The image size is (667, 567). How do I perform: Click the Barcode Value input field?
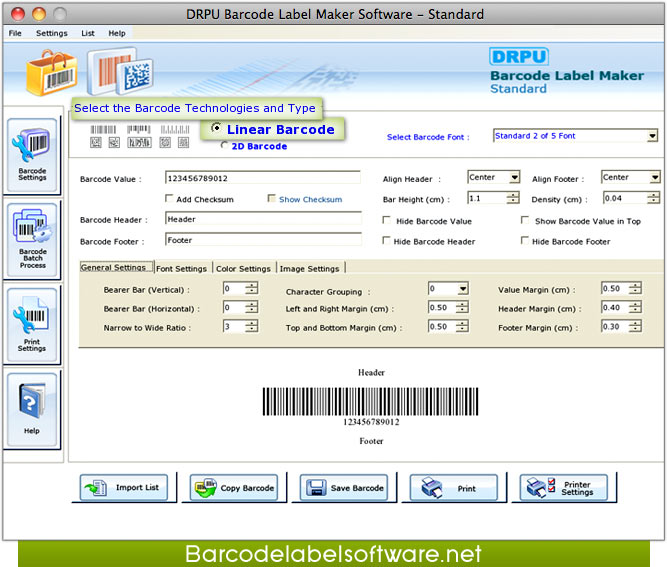[262, 178]
